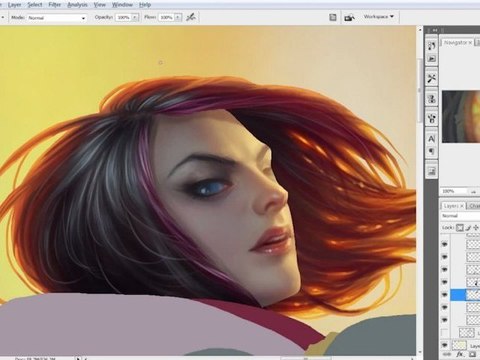Hide the bottom yellow-thumbnail layer
Screen dimensions: 480x360
[445, 345]
